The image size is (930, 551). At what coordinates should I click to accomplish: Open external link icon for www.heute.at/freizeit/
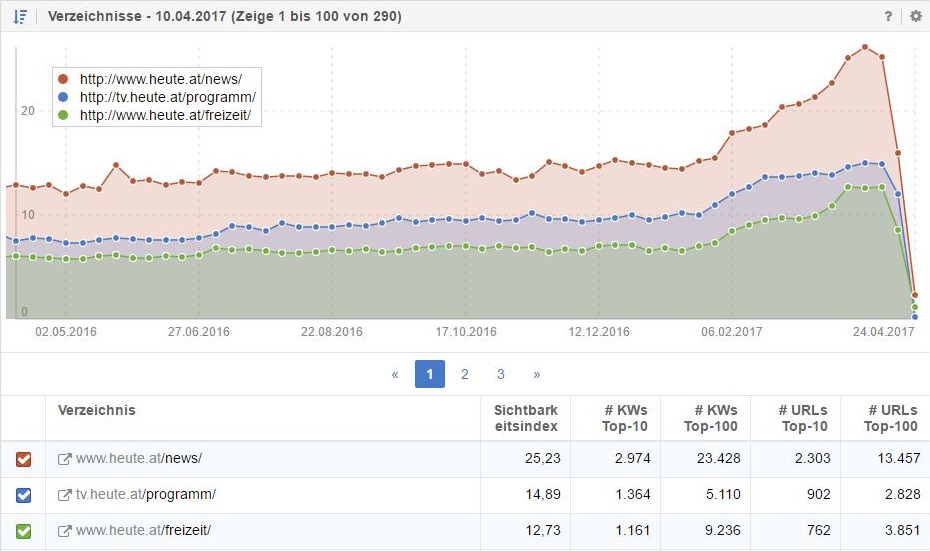65,531
